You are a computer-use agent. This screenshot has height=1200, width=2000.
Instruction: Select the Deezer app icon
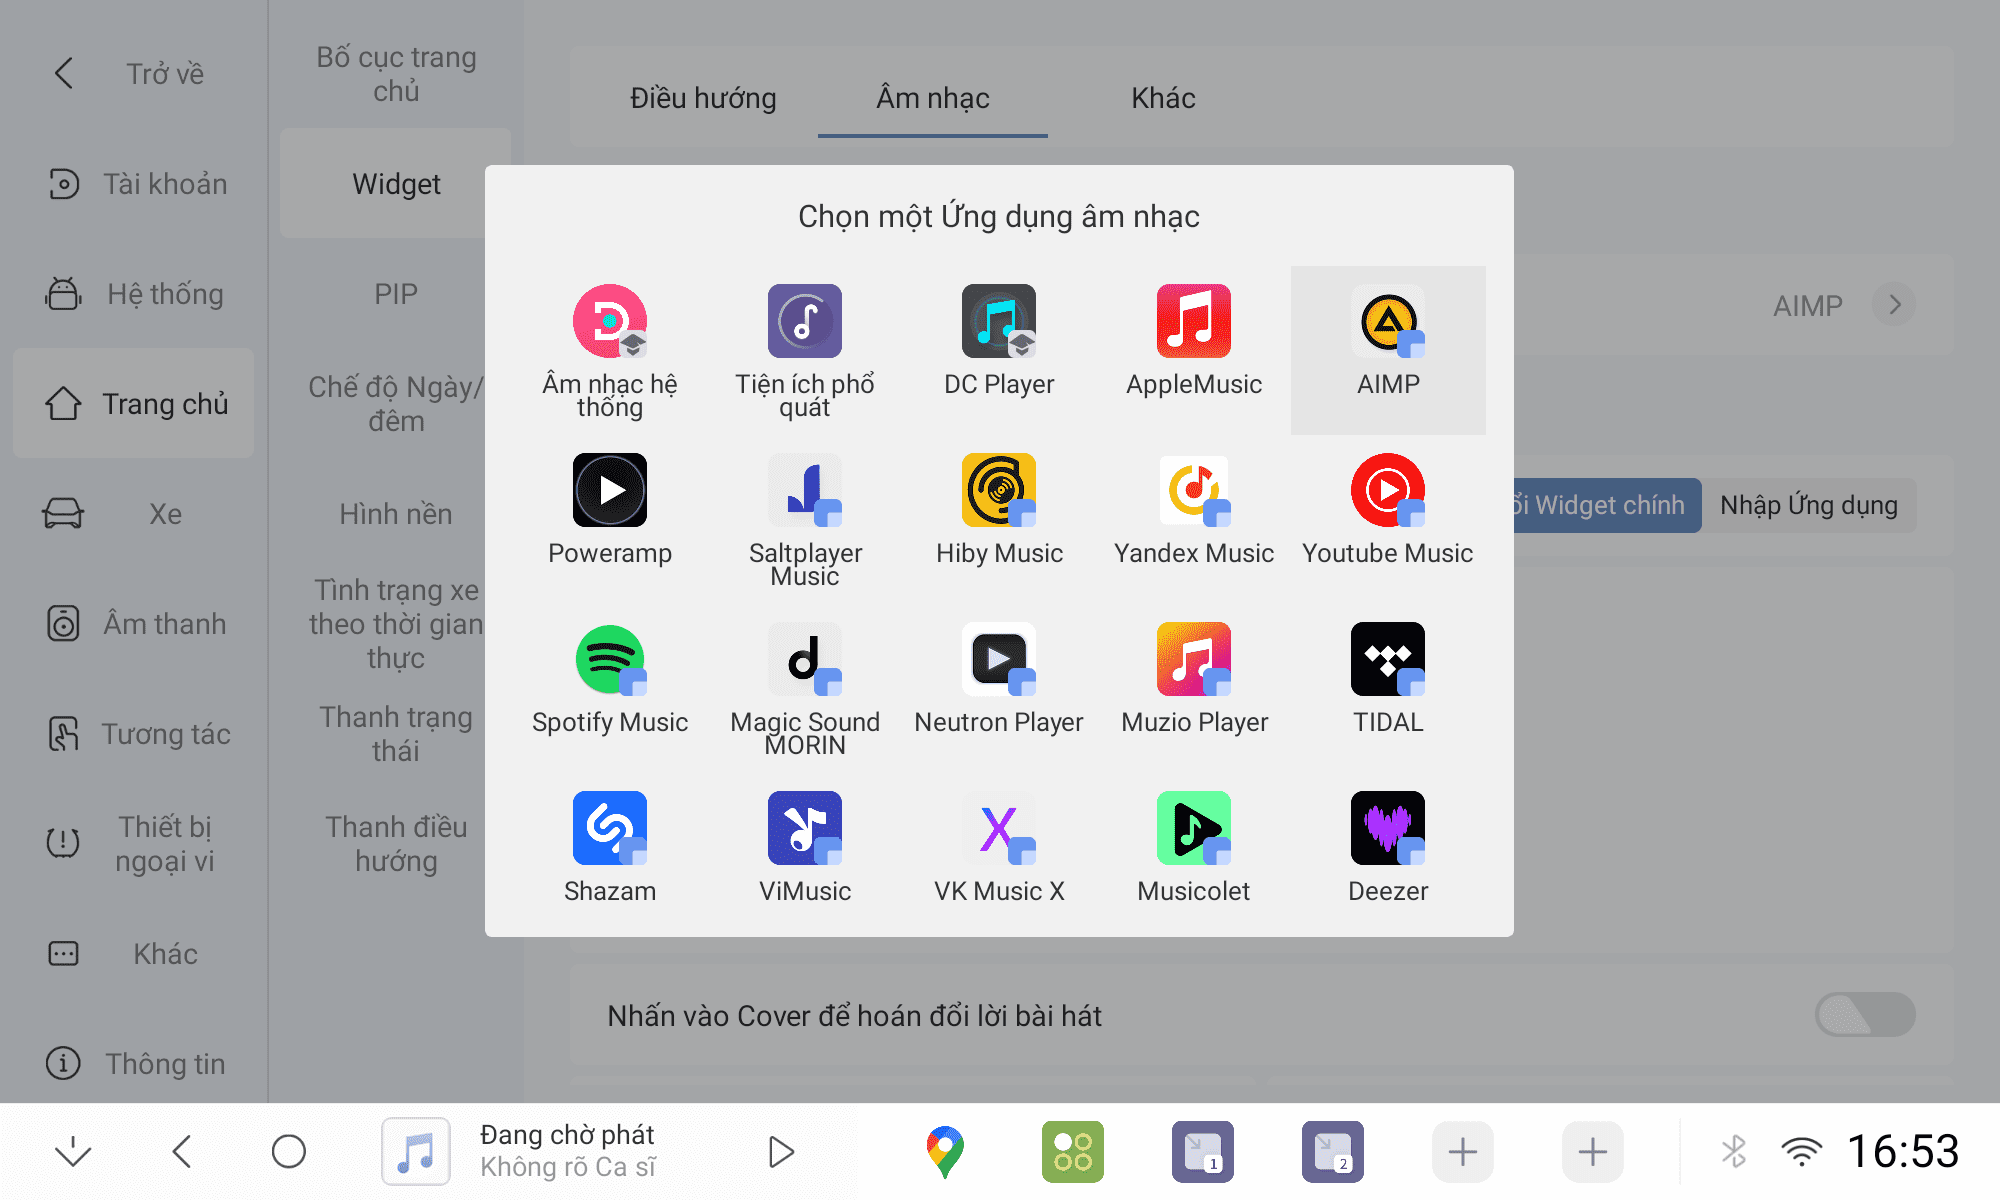tap(1387, 828)
